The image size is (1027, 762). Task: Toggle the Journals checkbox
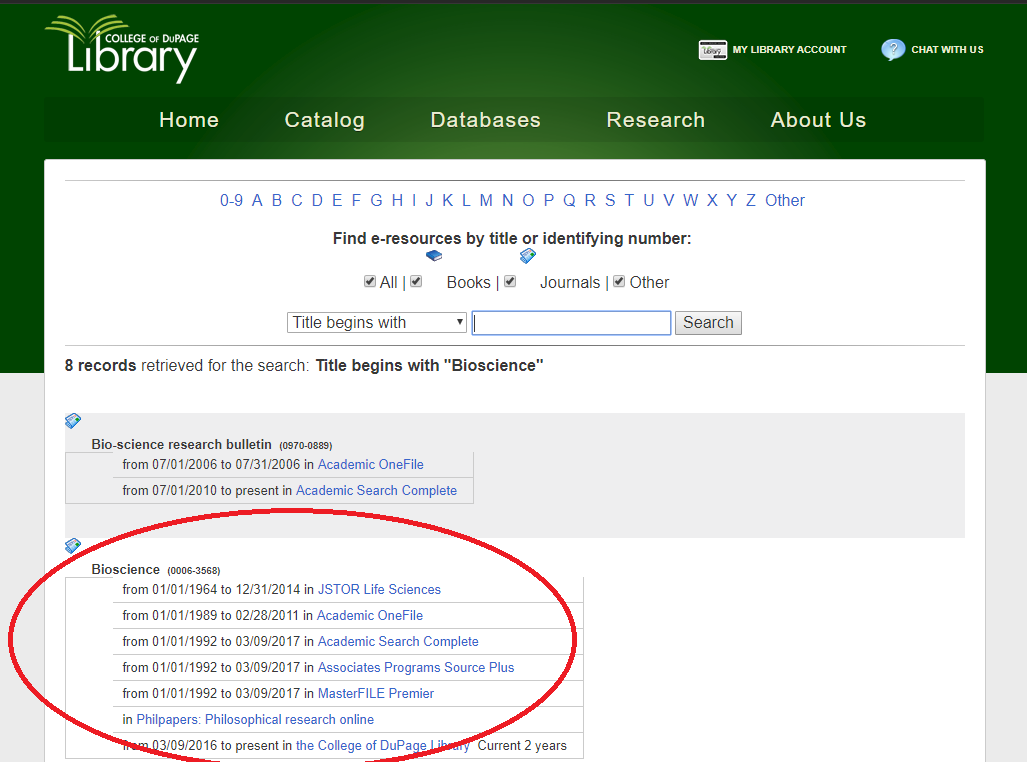pos(510,282)
